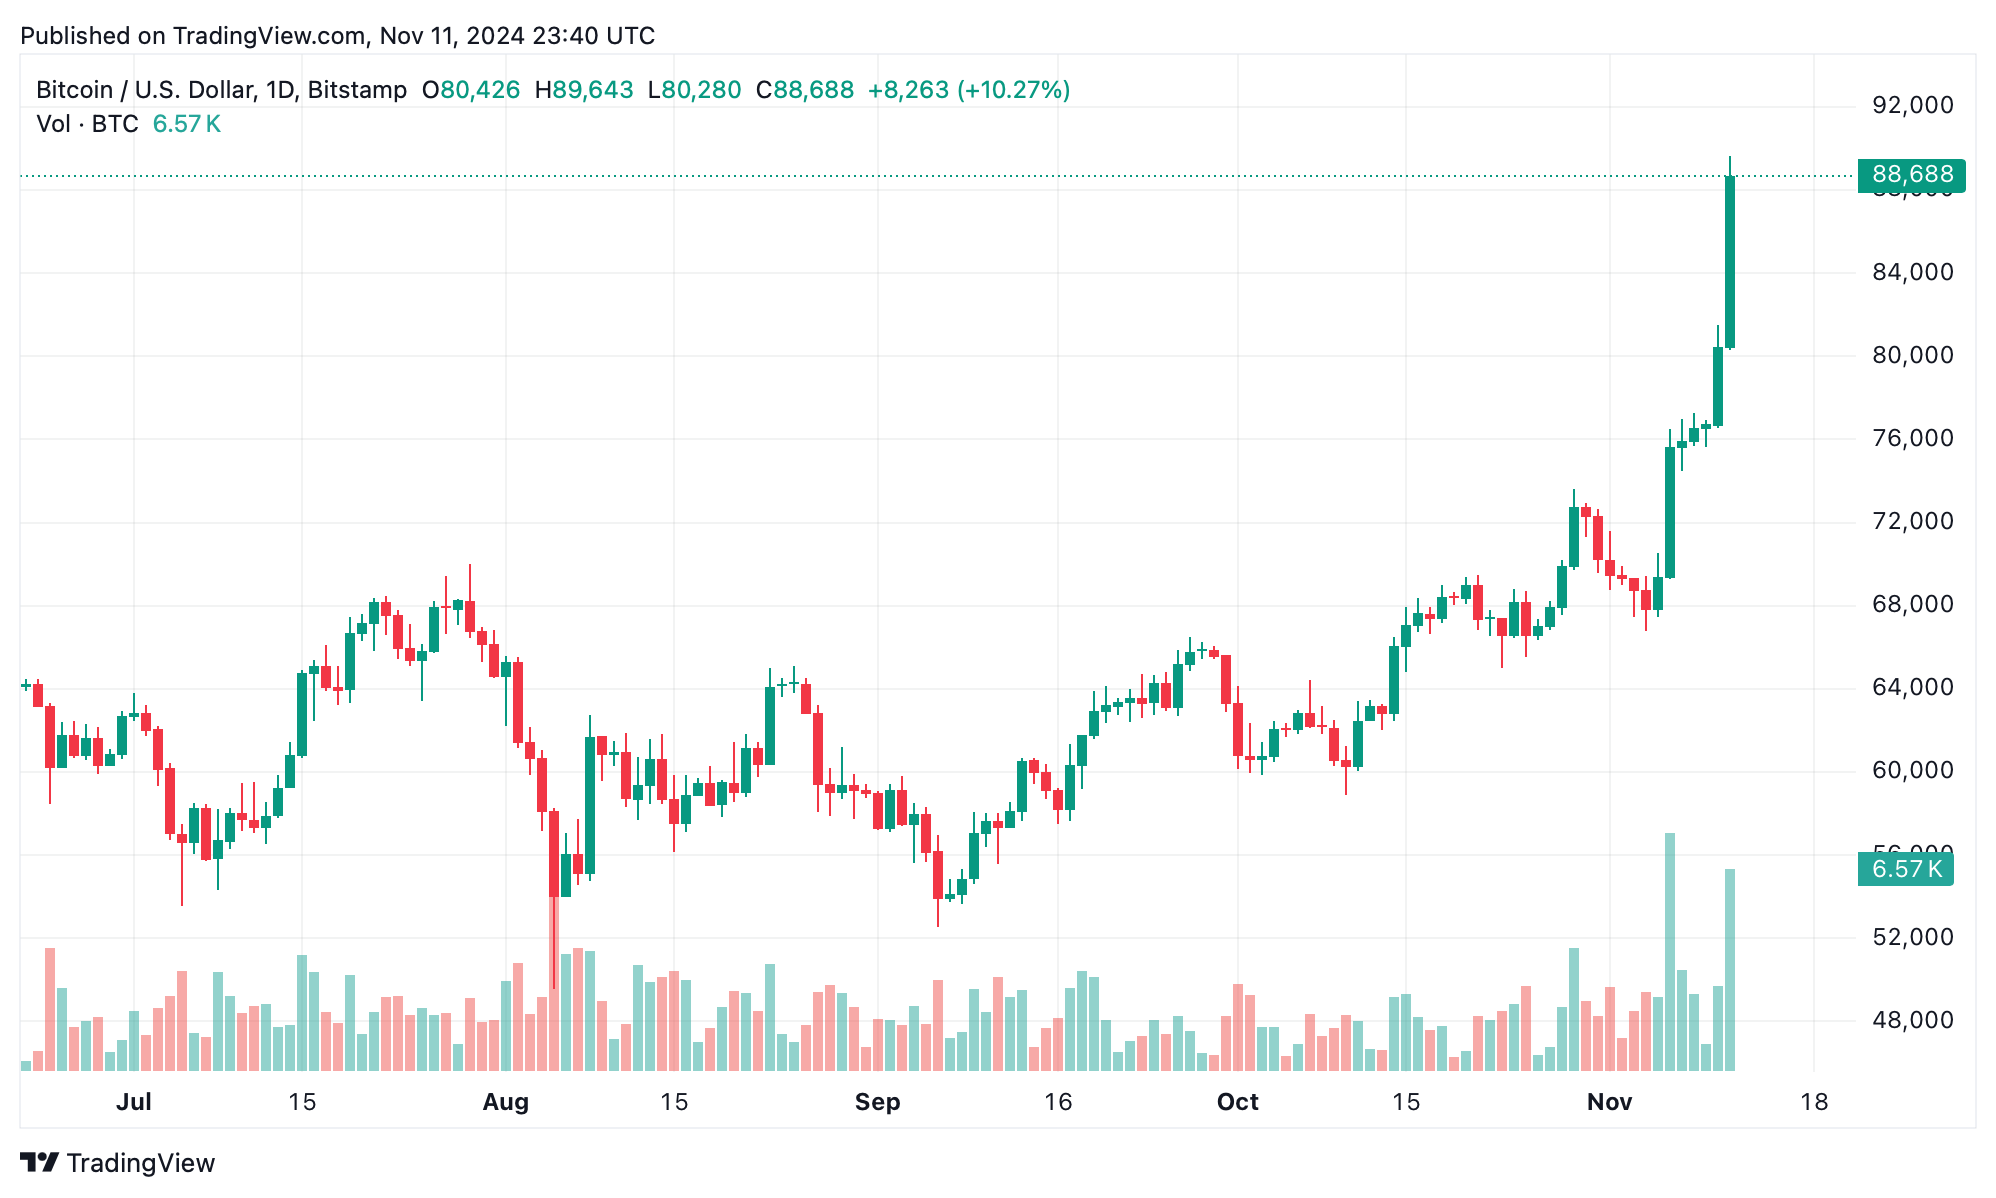Image resolution: width=1996 pixels, height=1198 pixels.
Task: Click the 80,000 price axis label
Action: [1912, 355]
